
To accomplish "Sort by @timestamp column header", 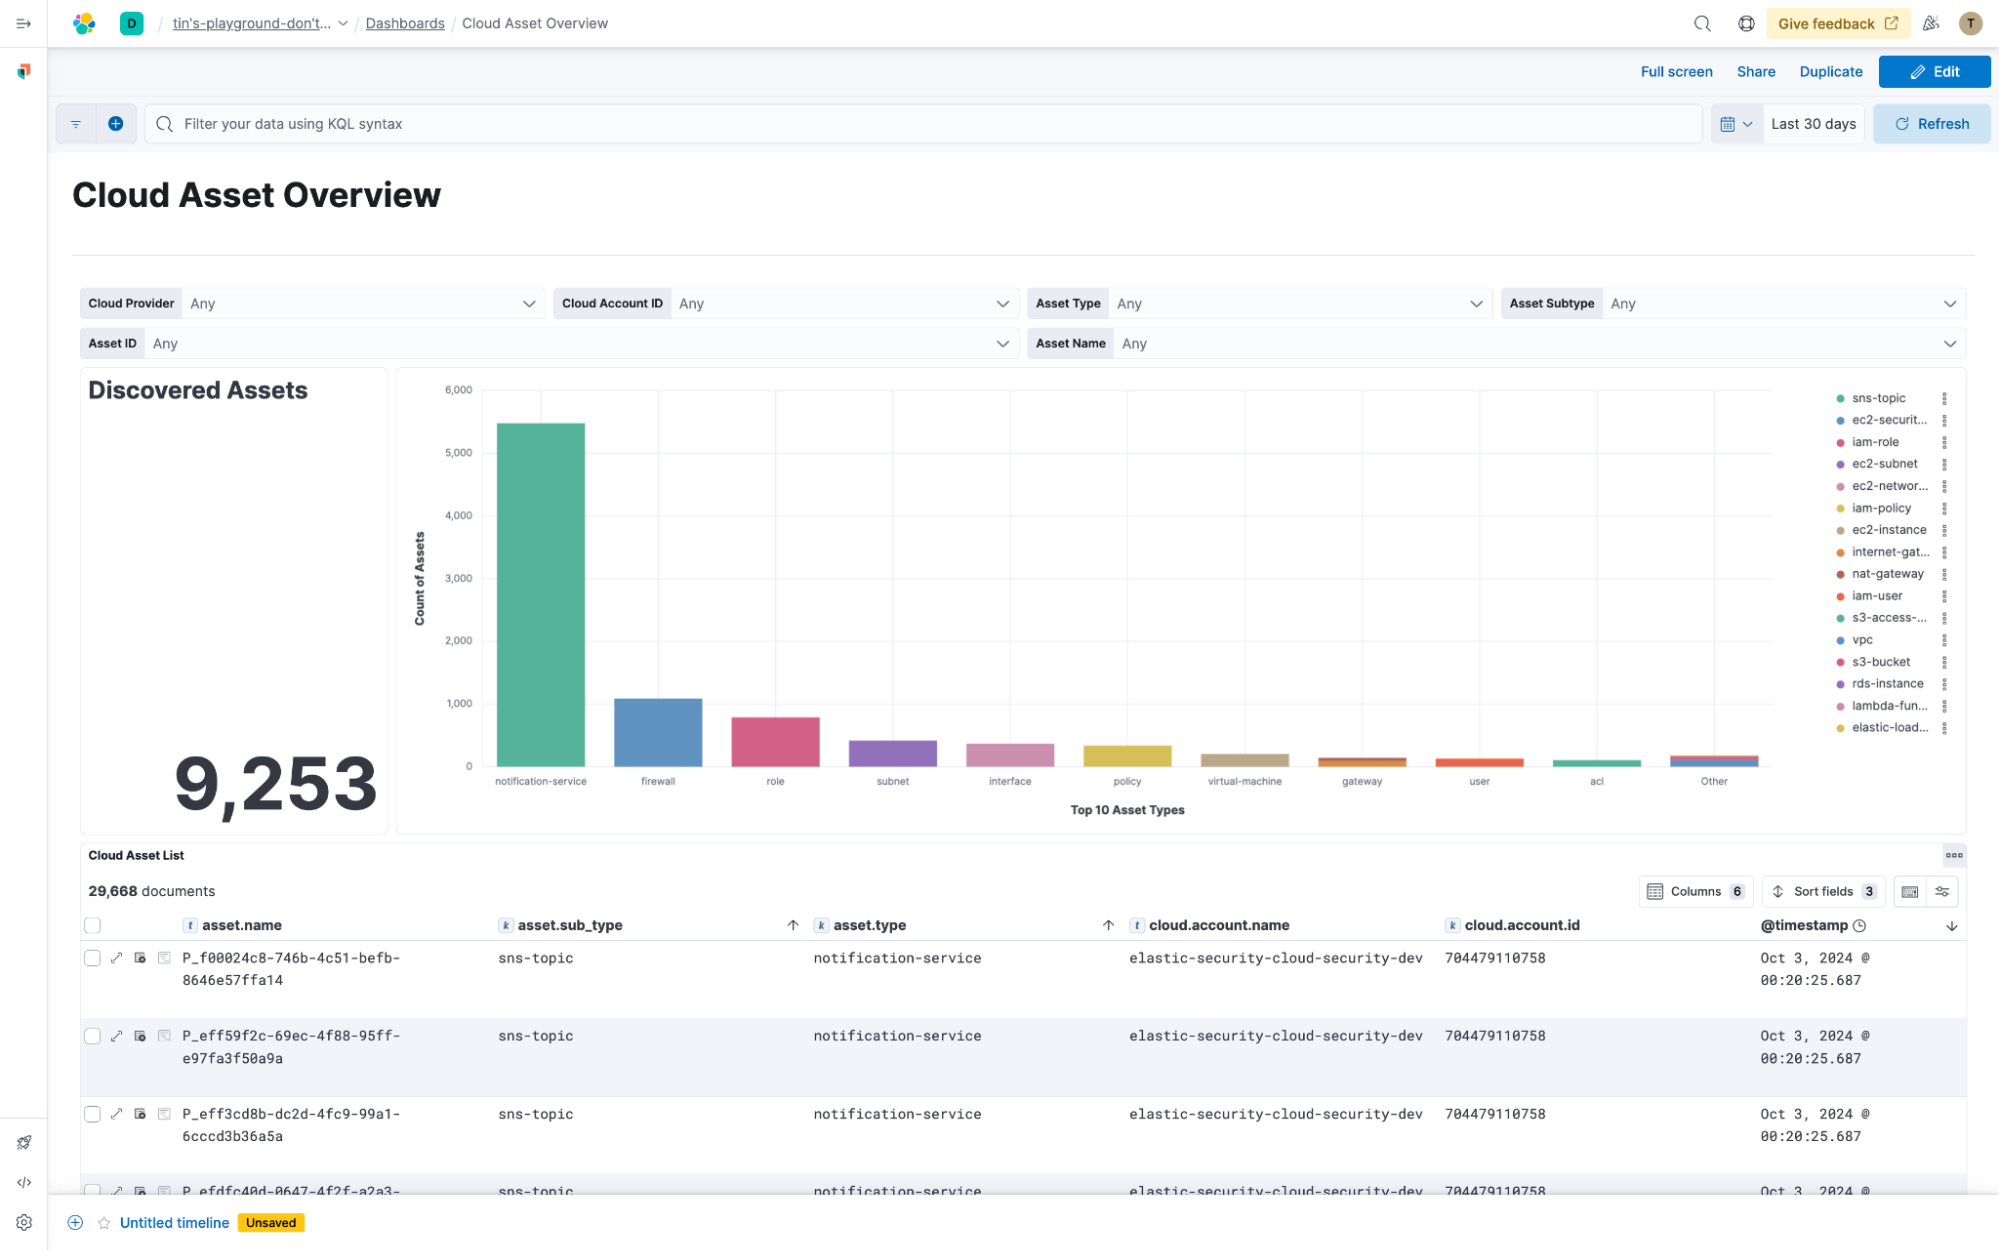I will click(x=1804, y=925).
